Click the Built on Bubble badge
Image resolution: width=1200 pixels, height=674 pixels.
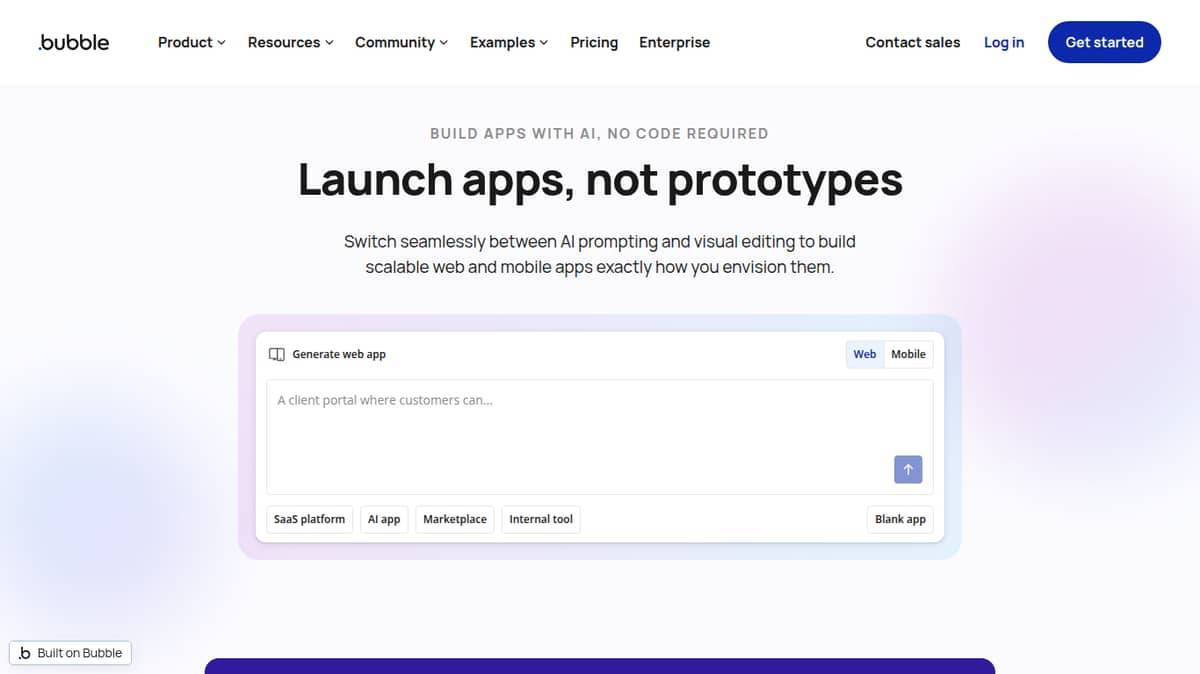point(70,653)
